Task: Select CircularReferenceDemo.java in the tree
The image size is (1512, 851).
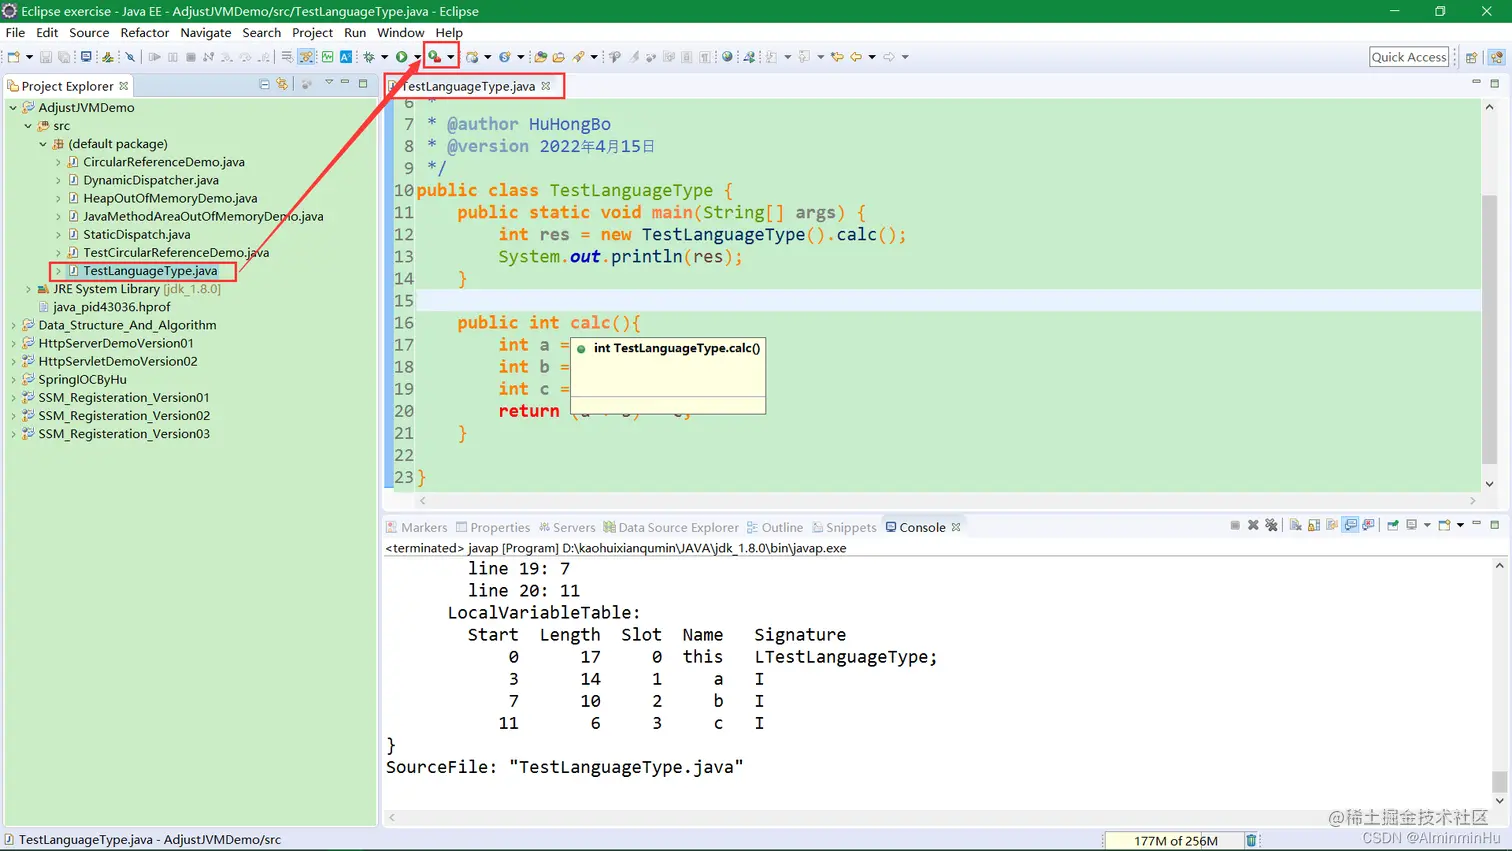Action: point(164,161)
